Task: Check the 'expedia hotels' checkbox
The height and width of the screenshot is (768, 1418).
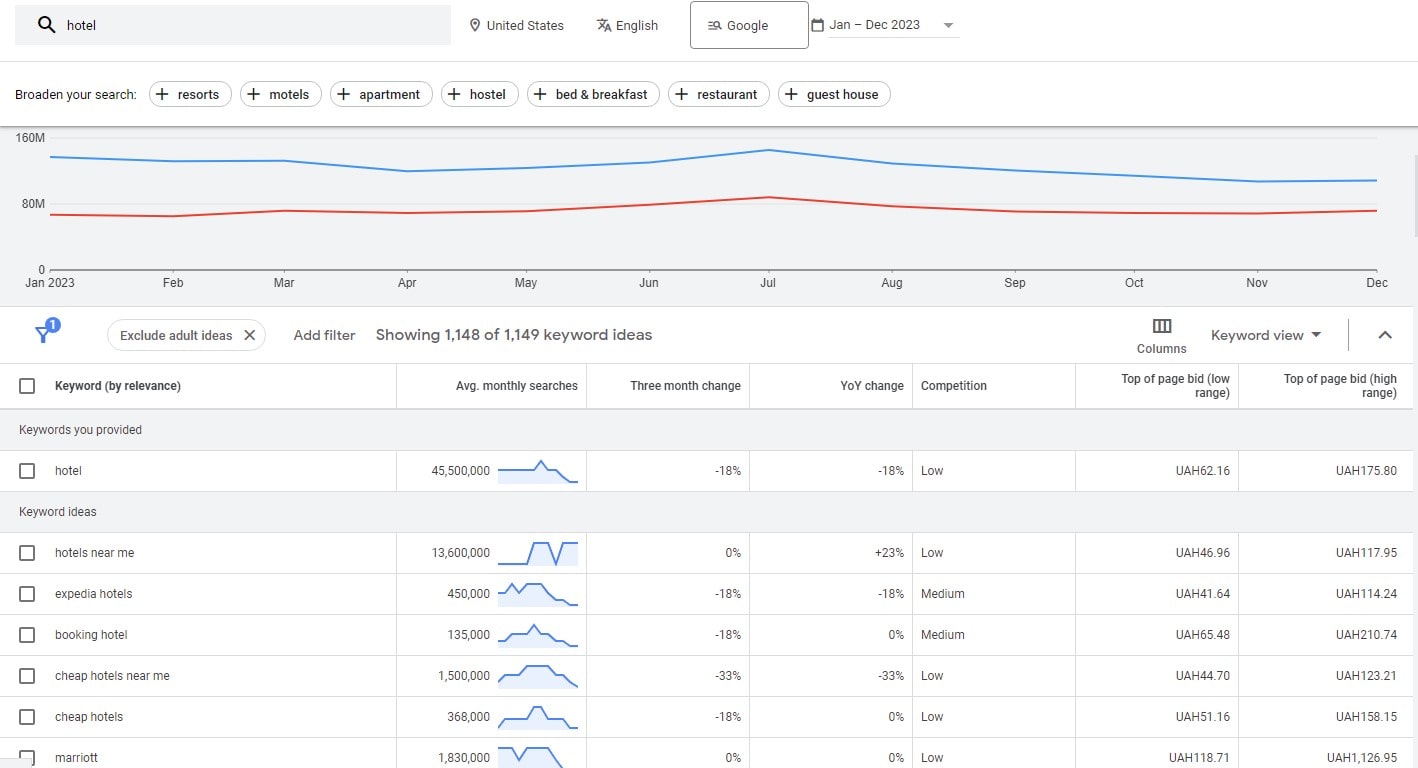Action: click(27, 594)
